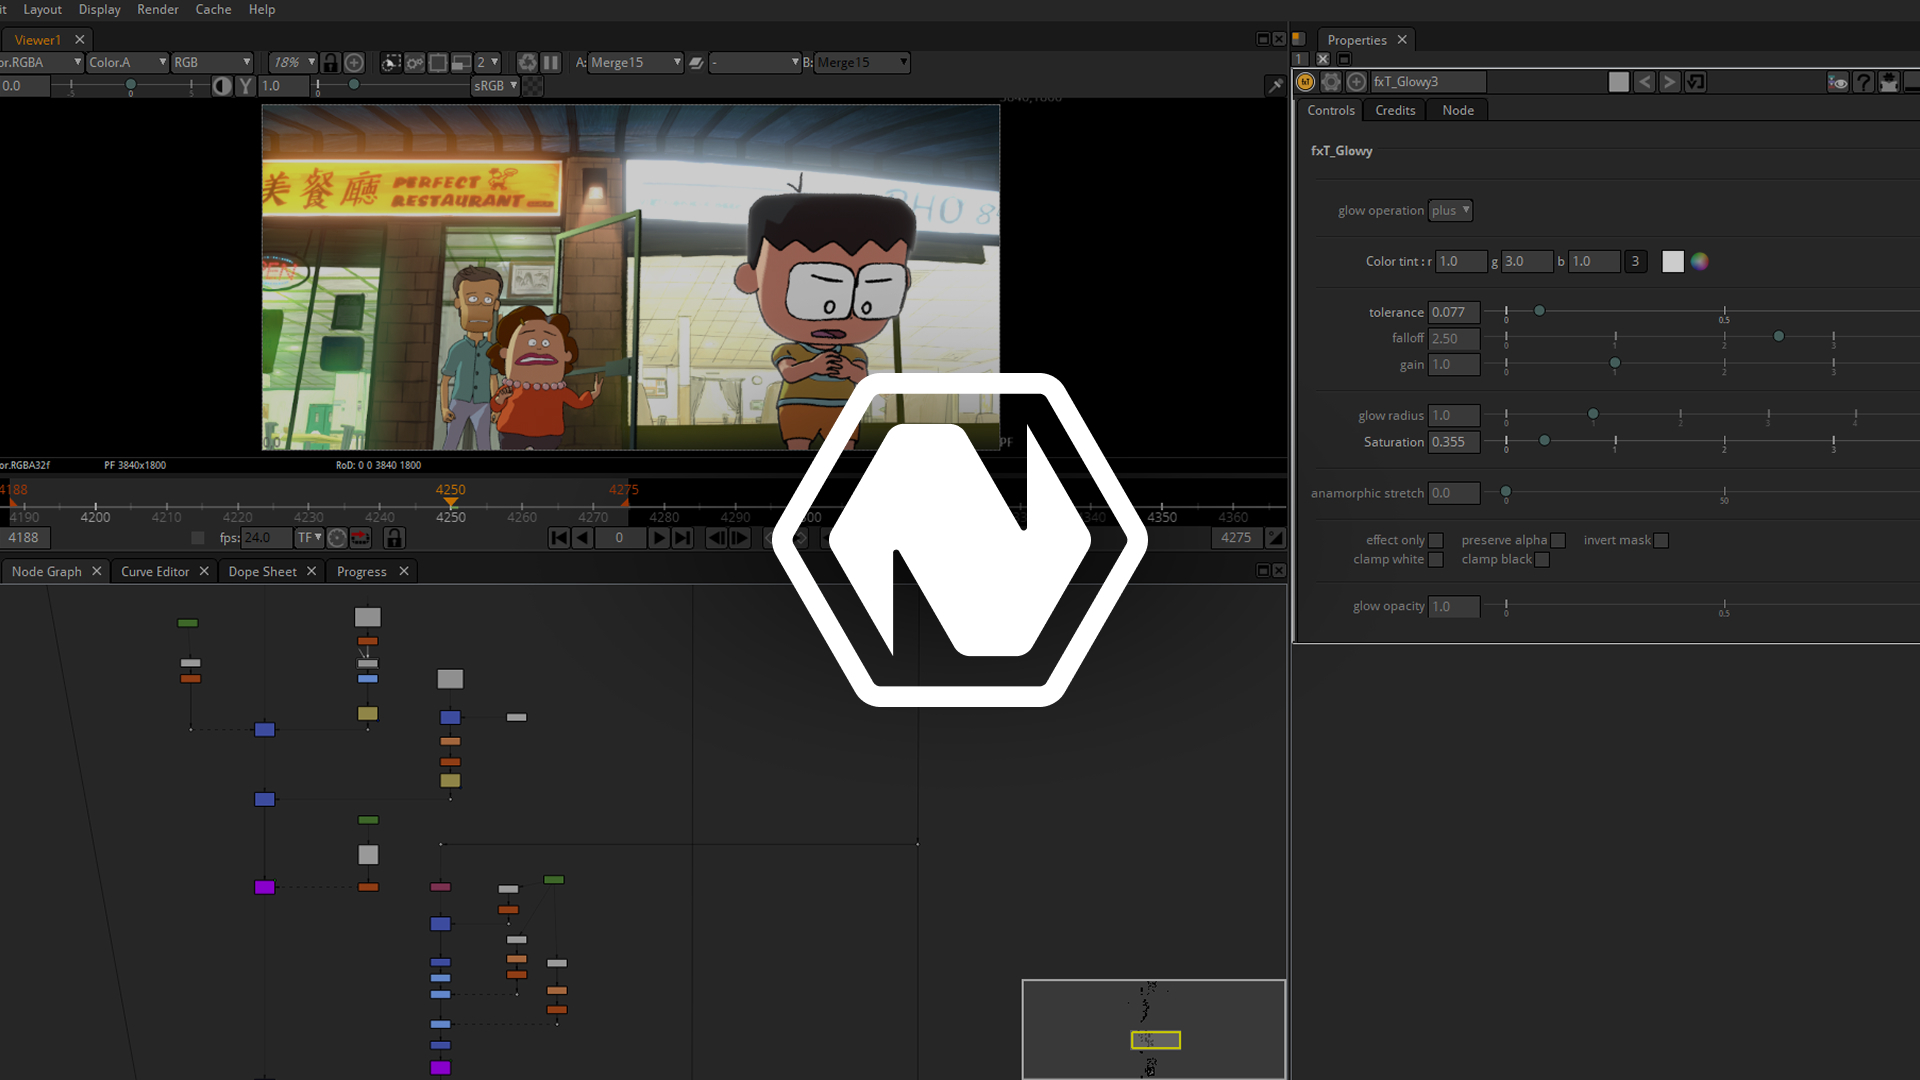Viewport: 1920px width, 1080px height.
Task: Click the float panel icon for fxT_Glowy3
Action: [x=1889, y=82]
